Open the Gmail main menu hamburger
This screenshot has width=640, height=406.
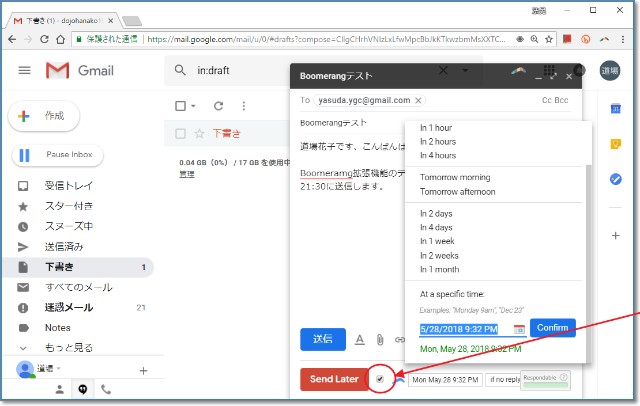point(25,70)
